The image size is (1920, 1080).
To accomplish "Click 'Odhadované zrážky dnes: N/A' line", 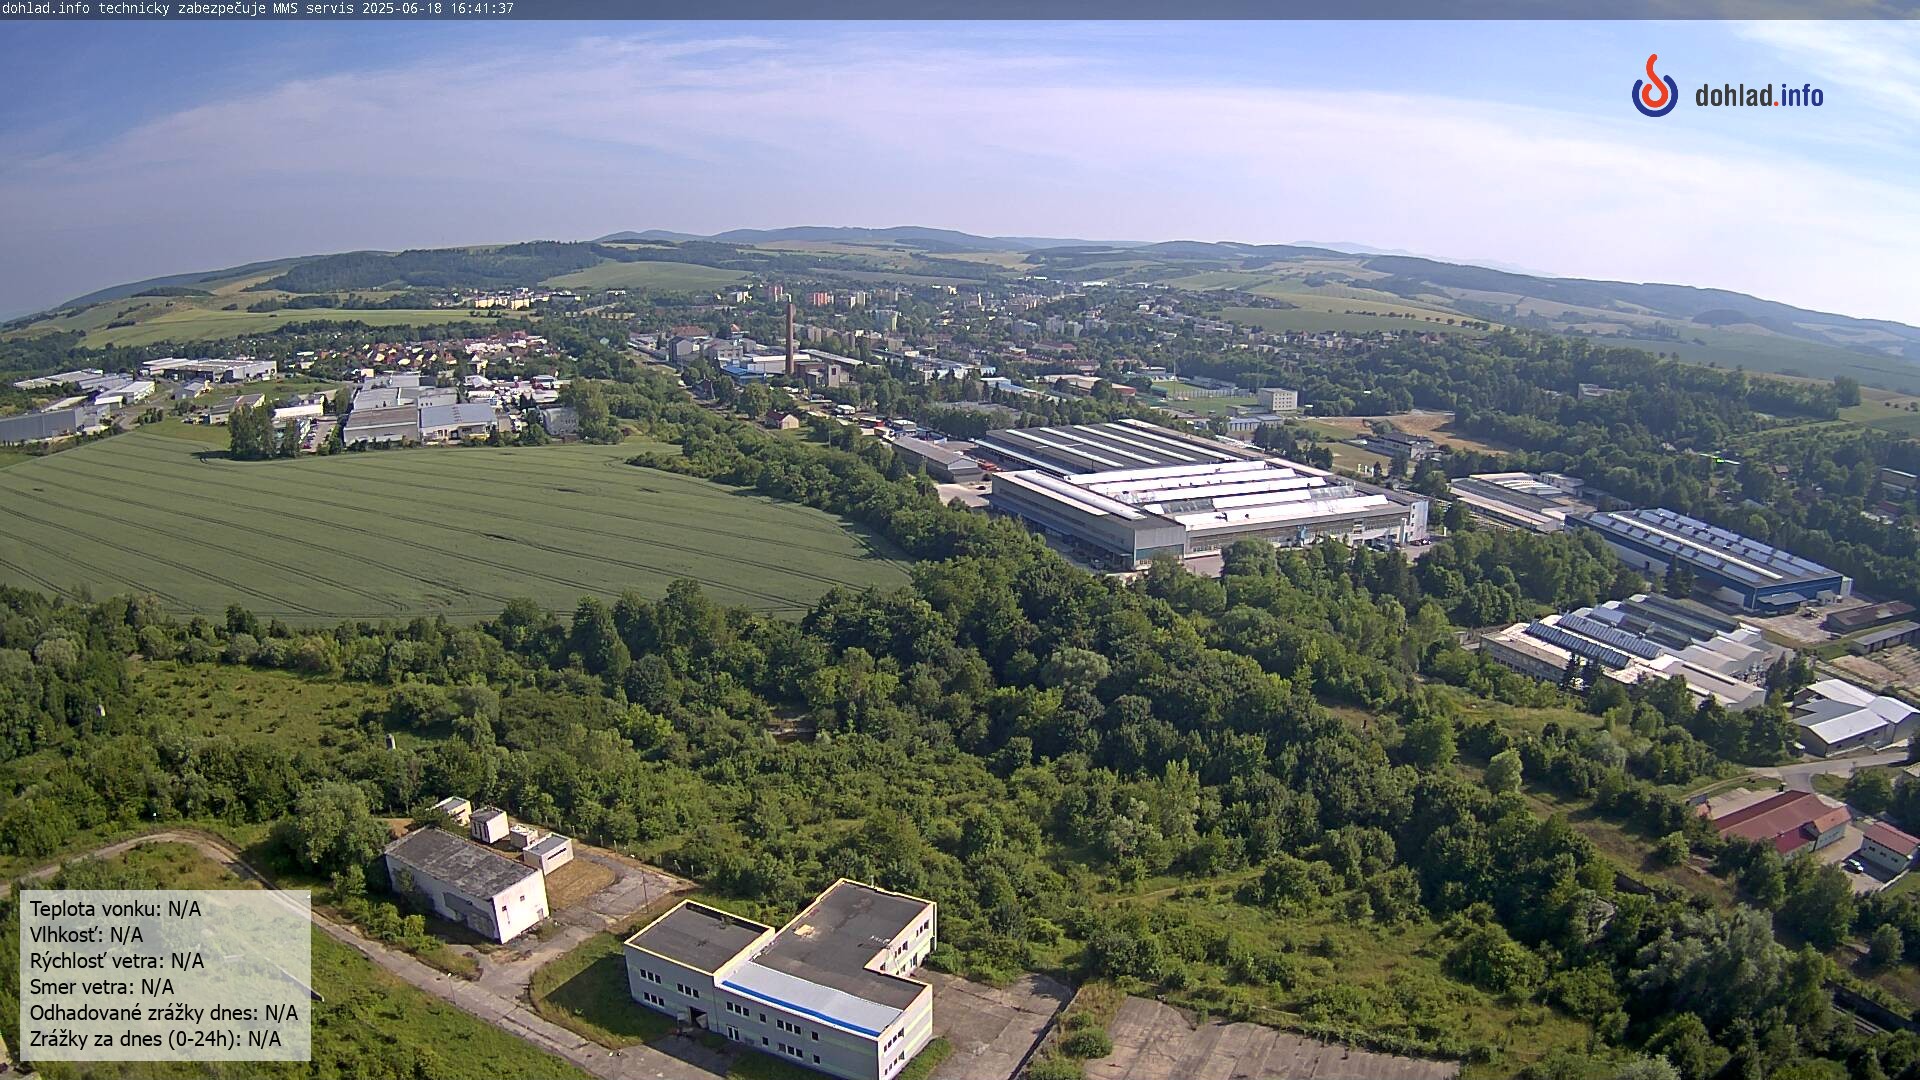I will (164, 1013).
